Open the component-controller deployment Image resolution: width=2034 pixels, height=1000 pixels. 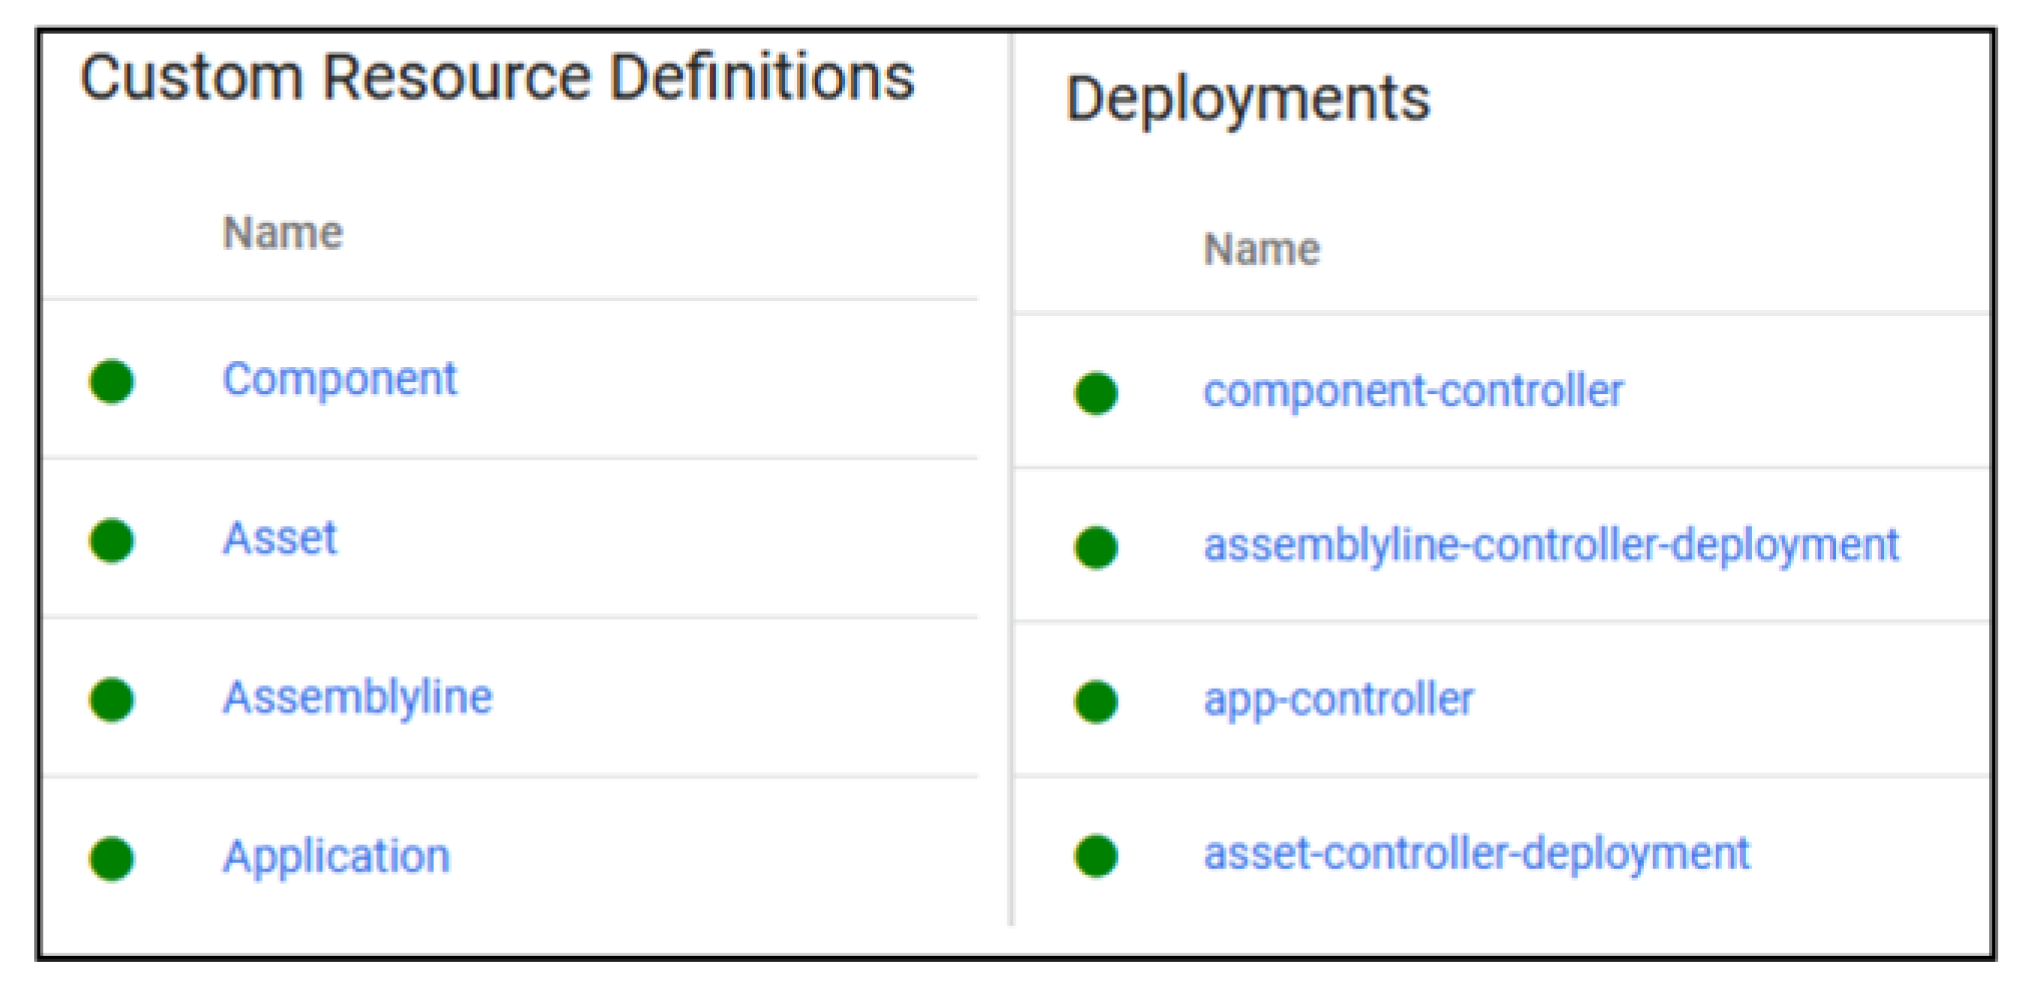[1412, 391]
